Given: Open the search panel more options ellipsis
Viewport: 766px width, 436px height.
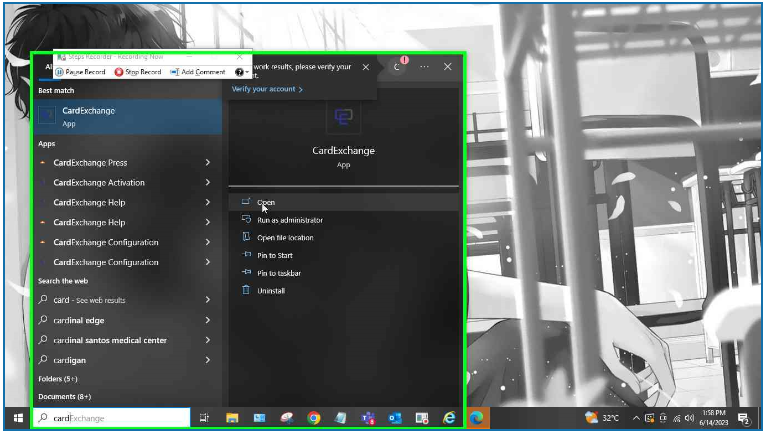Looking at the screenshot, I should (424, 67).
